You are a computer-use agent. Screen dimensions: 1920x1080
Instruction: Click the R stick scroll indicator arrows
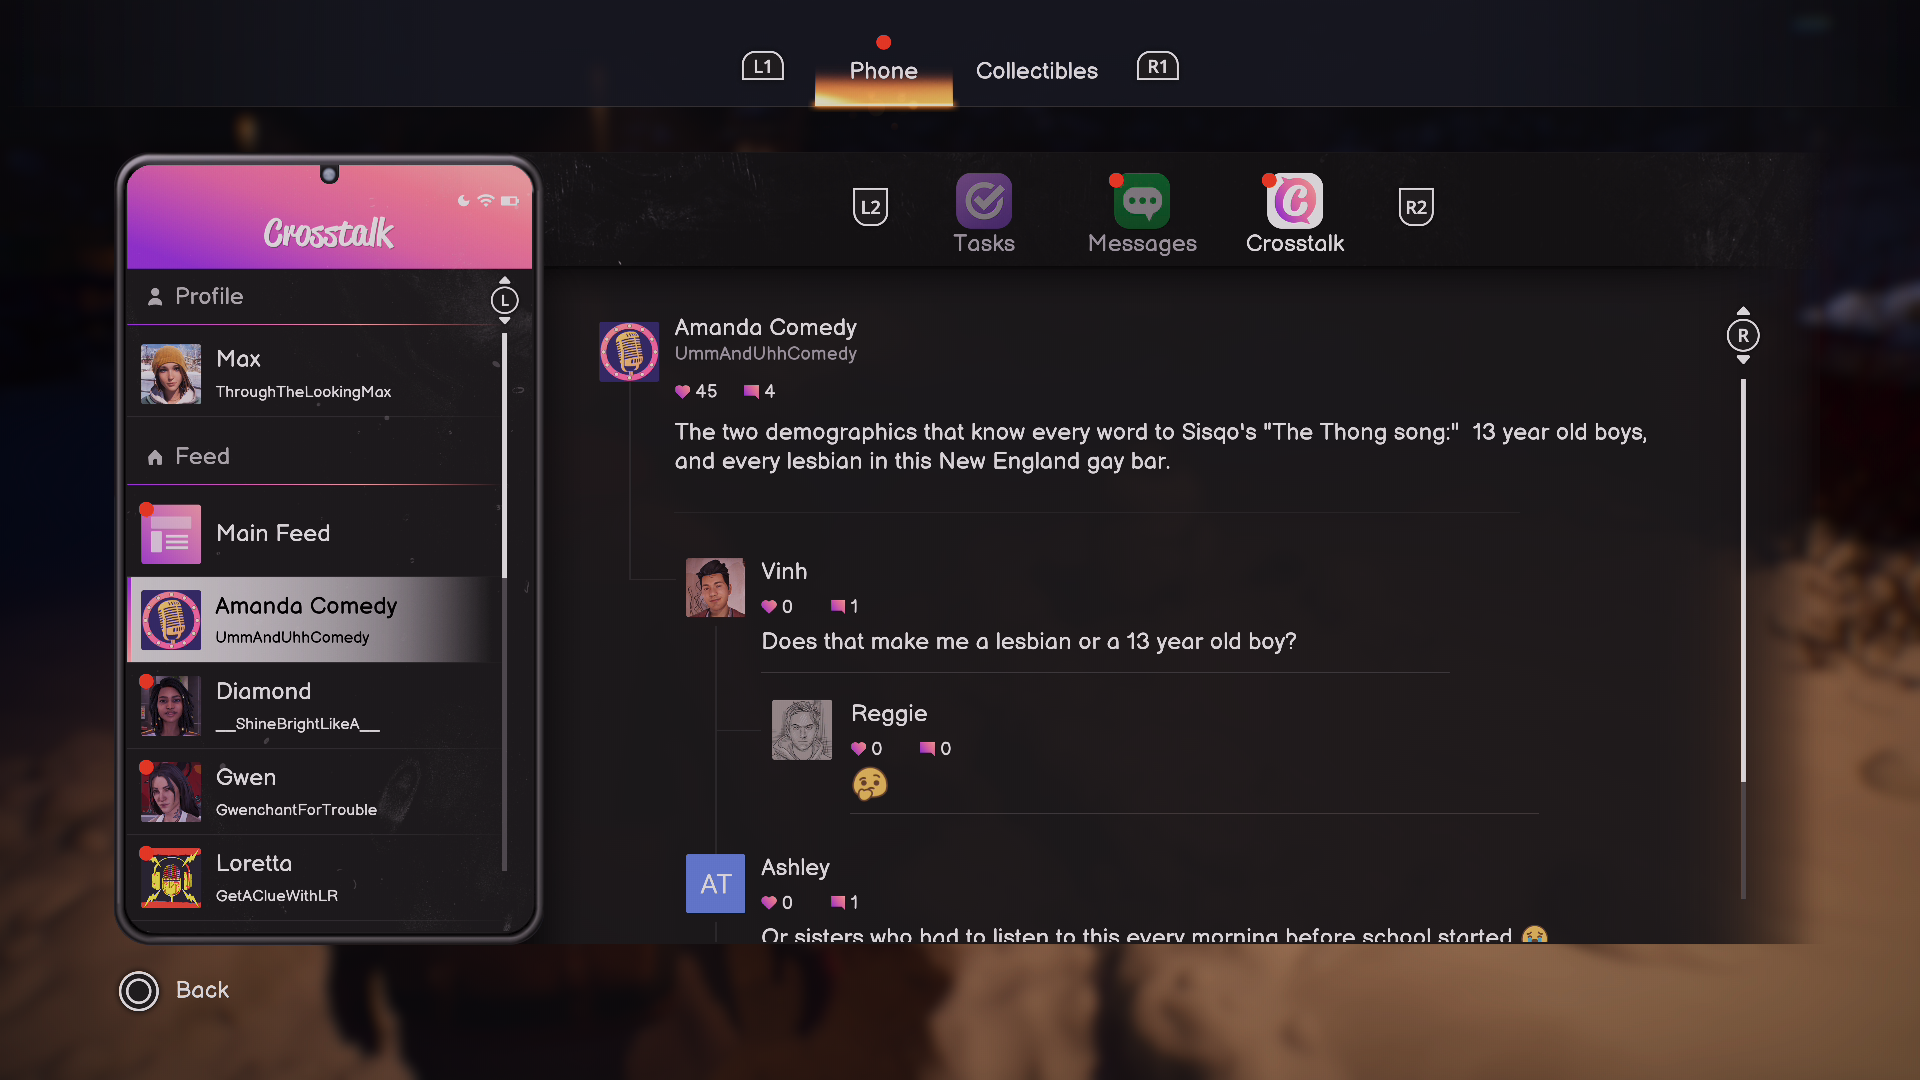[x=1743, y=336]
